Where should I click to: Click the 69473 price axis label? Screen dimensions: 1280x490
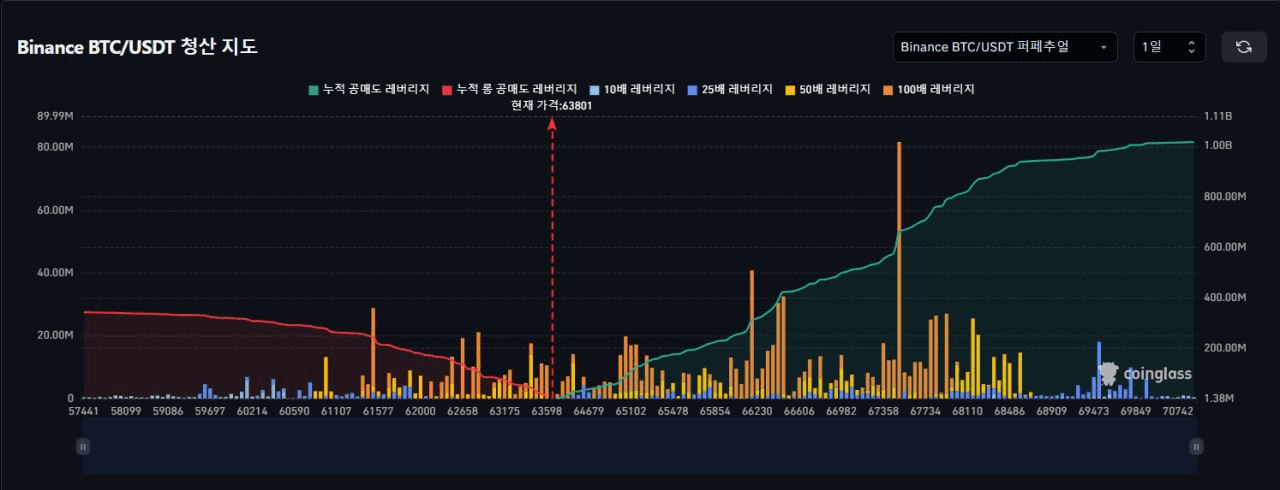[1094, 411]
